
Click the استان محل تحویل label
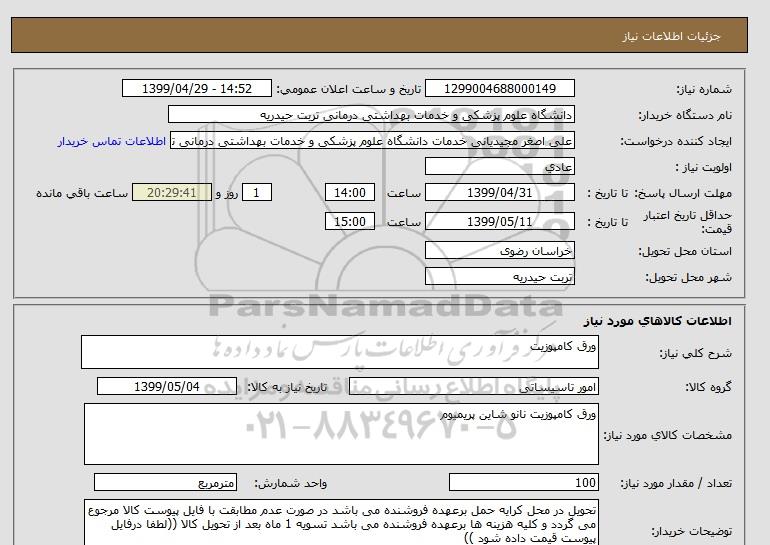(685, 251)
